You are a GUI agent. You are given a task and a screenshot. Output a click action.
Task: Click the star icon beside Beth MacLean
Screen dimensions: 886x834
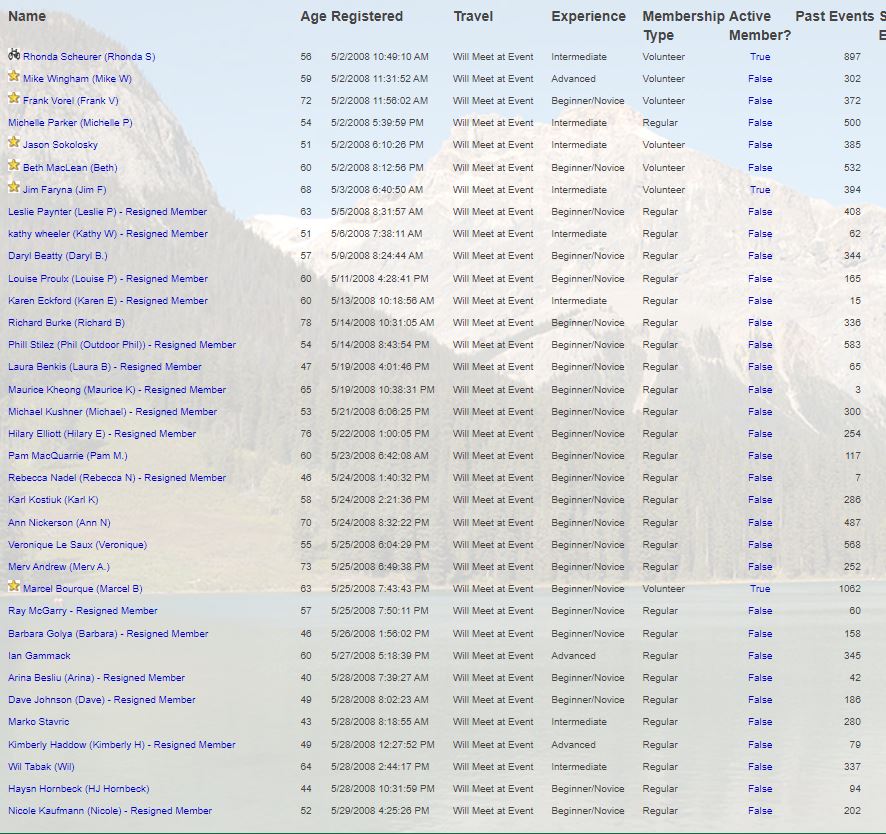[x=14, y=166]
